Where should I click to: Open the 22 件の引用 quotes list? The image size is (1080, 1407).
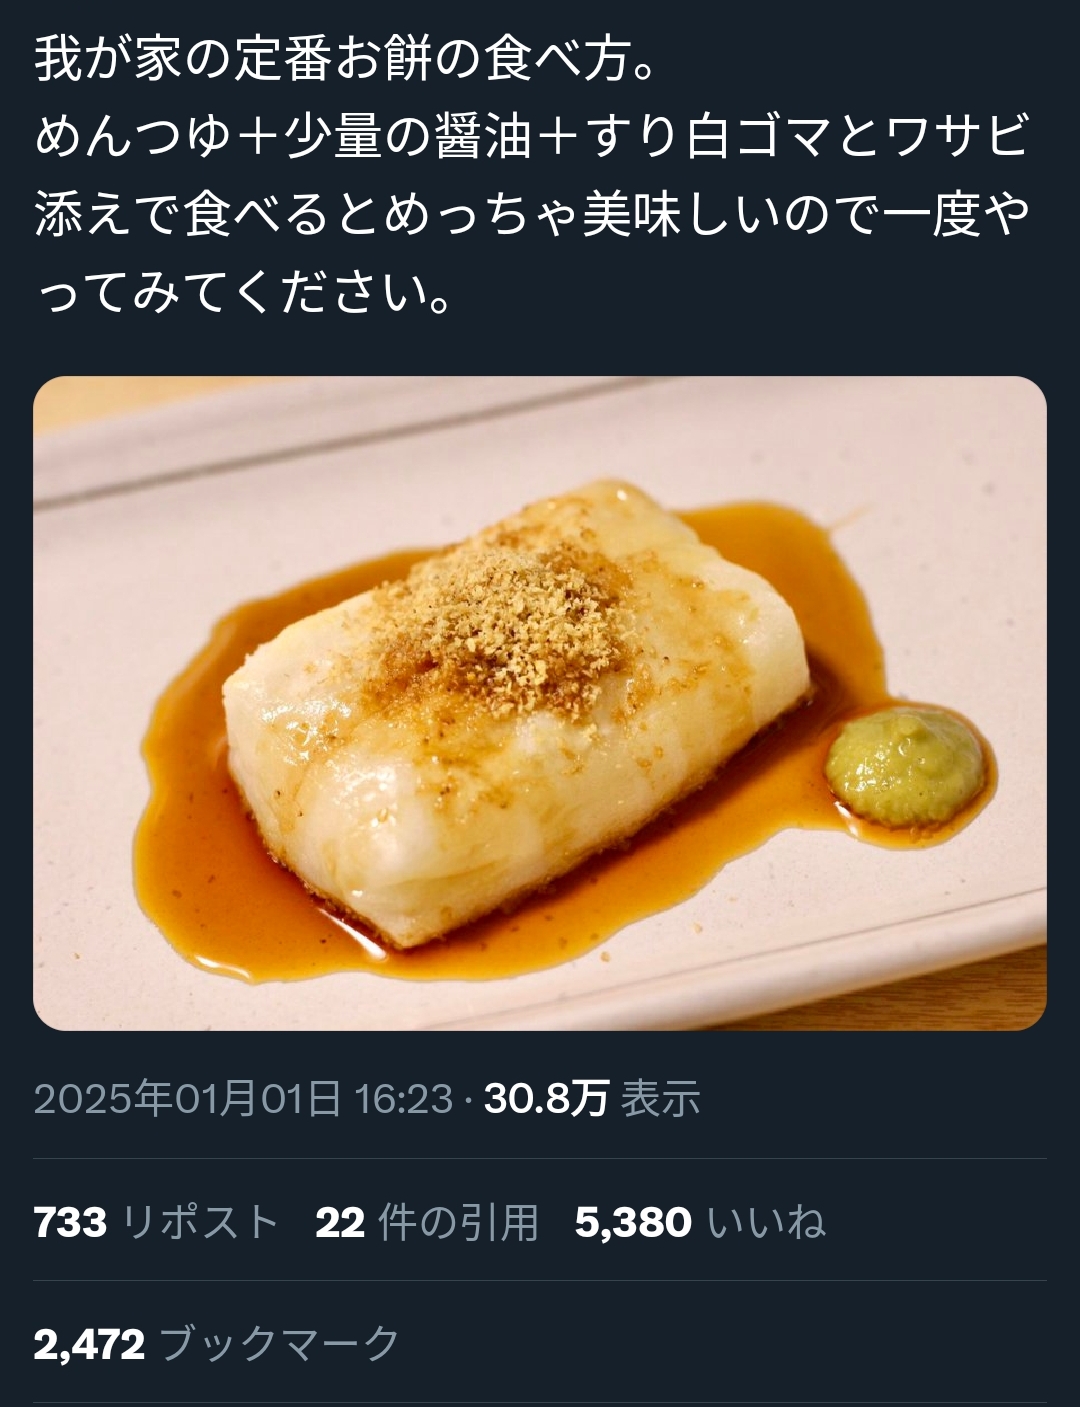click(427, 1222)
